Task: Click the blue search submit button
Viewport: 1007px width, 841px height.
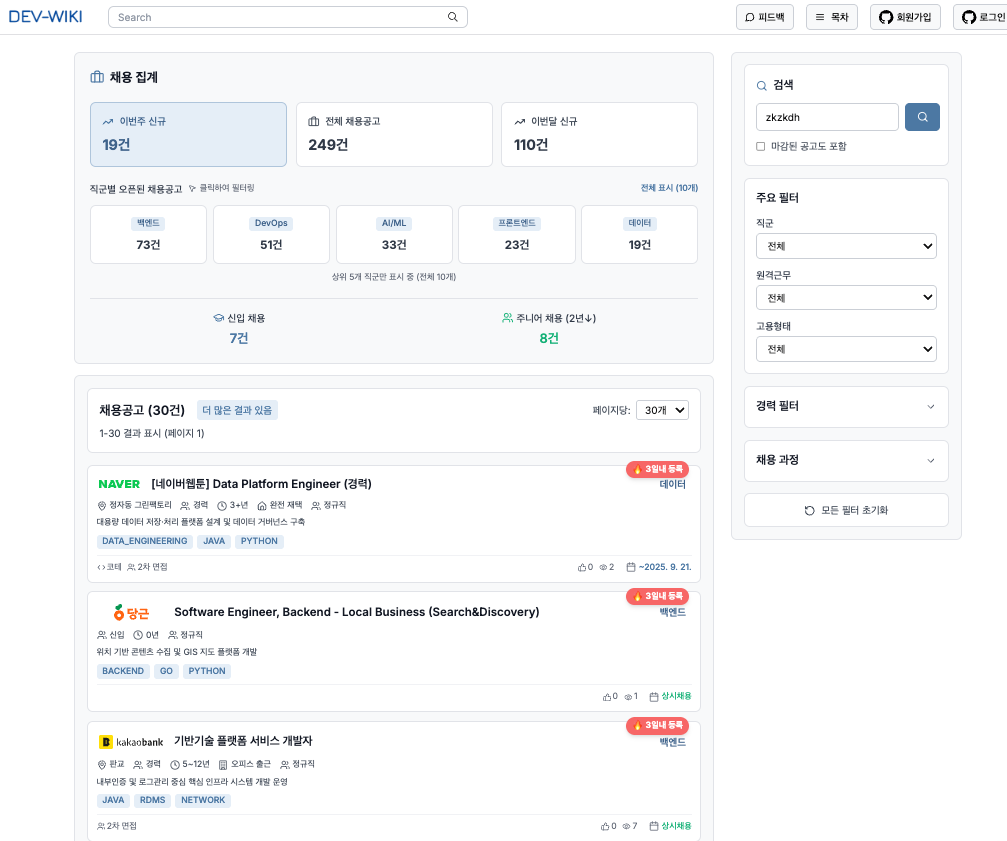Action: (x=922, y=117)
